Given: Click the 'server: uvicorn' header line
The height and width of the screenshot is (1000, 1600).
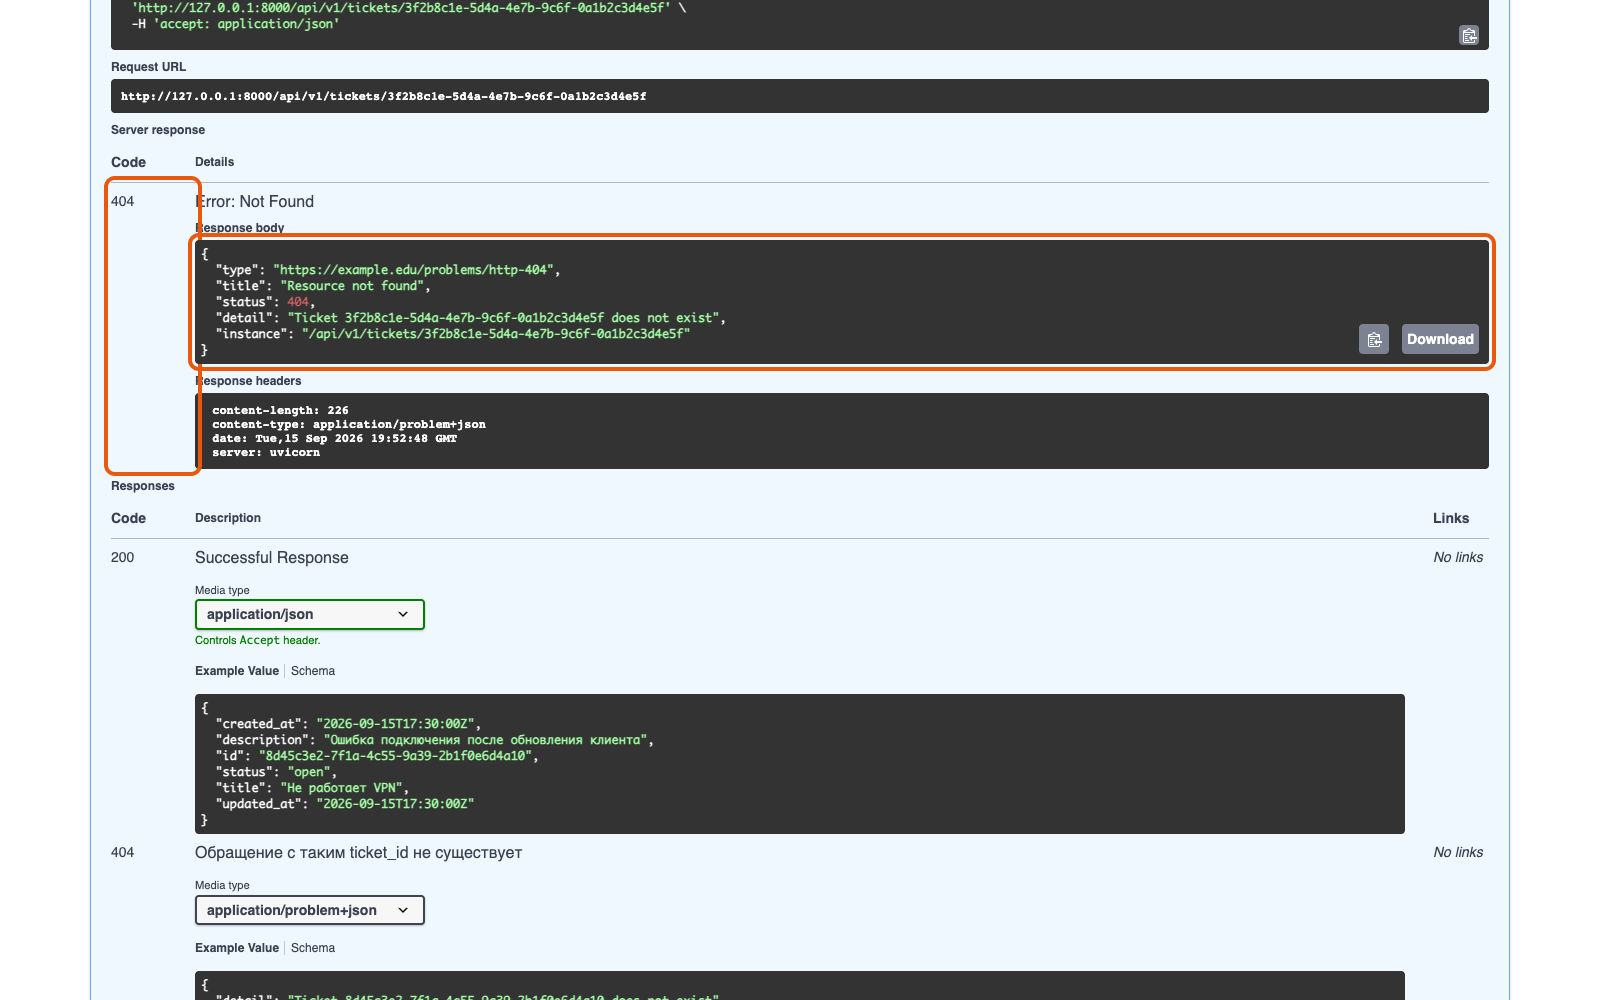Looking at the screenshot, I should point(266,452).
